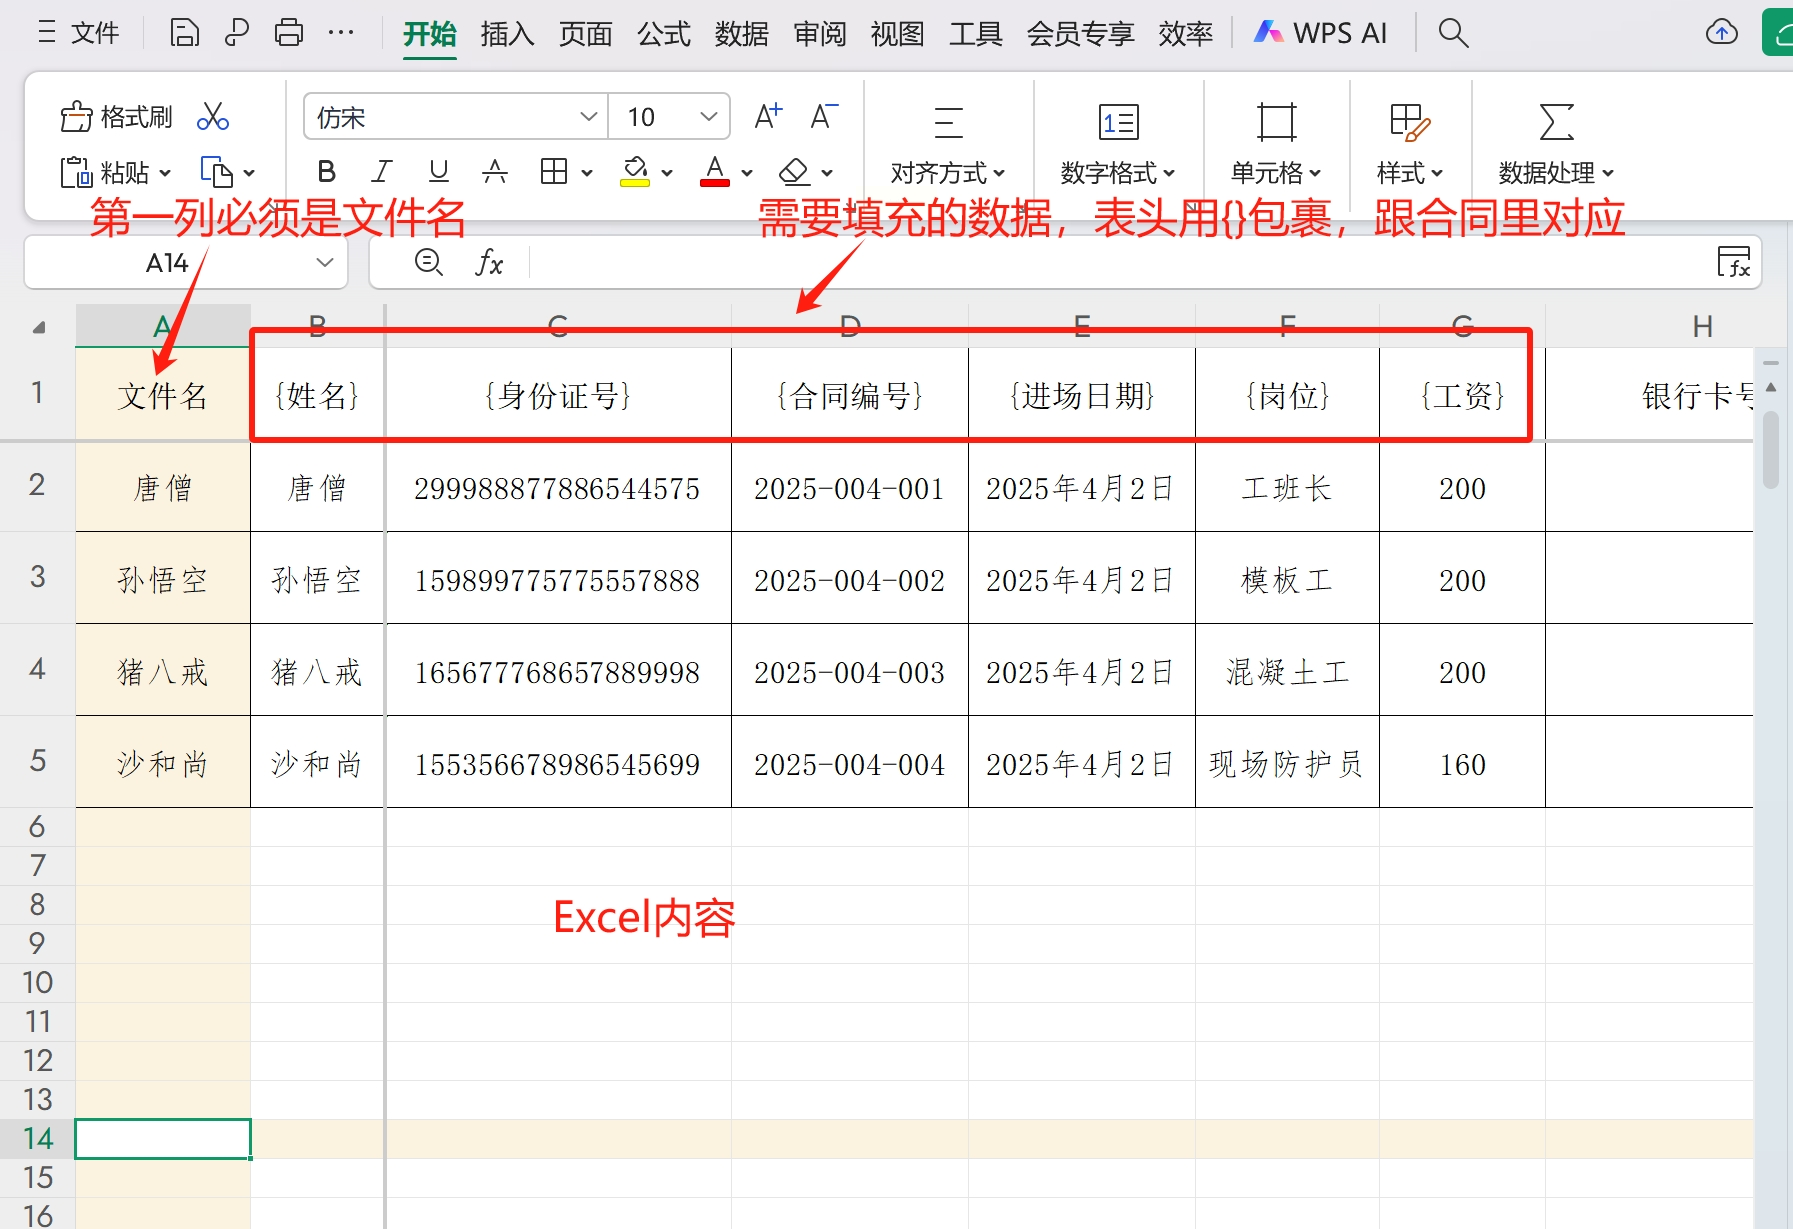Click the cloud upload icon
Viewport: 1793px width, 1229px height.
coord(1721,33)
